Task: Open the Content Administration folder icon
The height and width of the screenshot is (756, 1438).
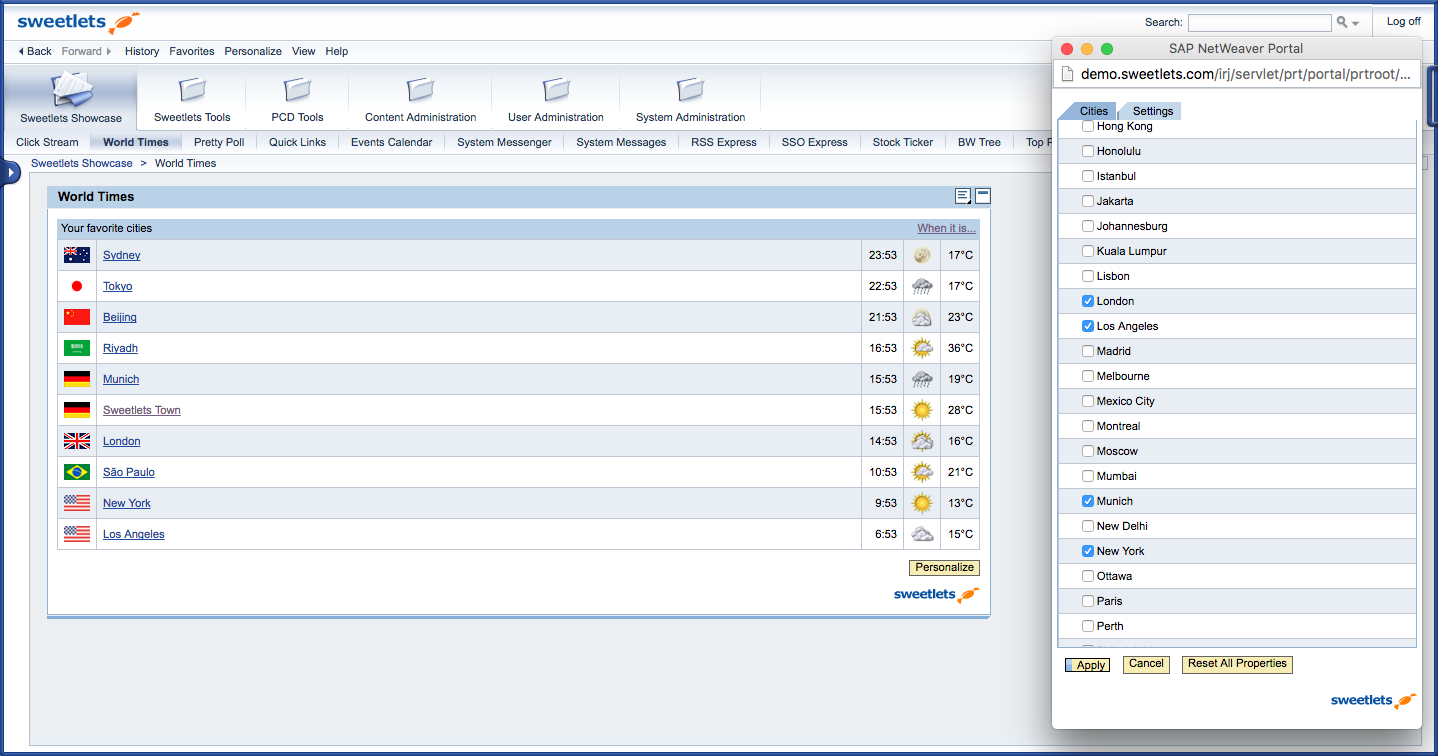Action: pyautogui.click(x=420, y=90)
